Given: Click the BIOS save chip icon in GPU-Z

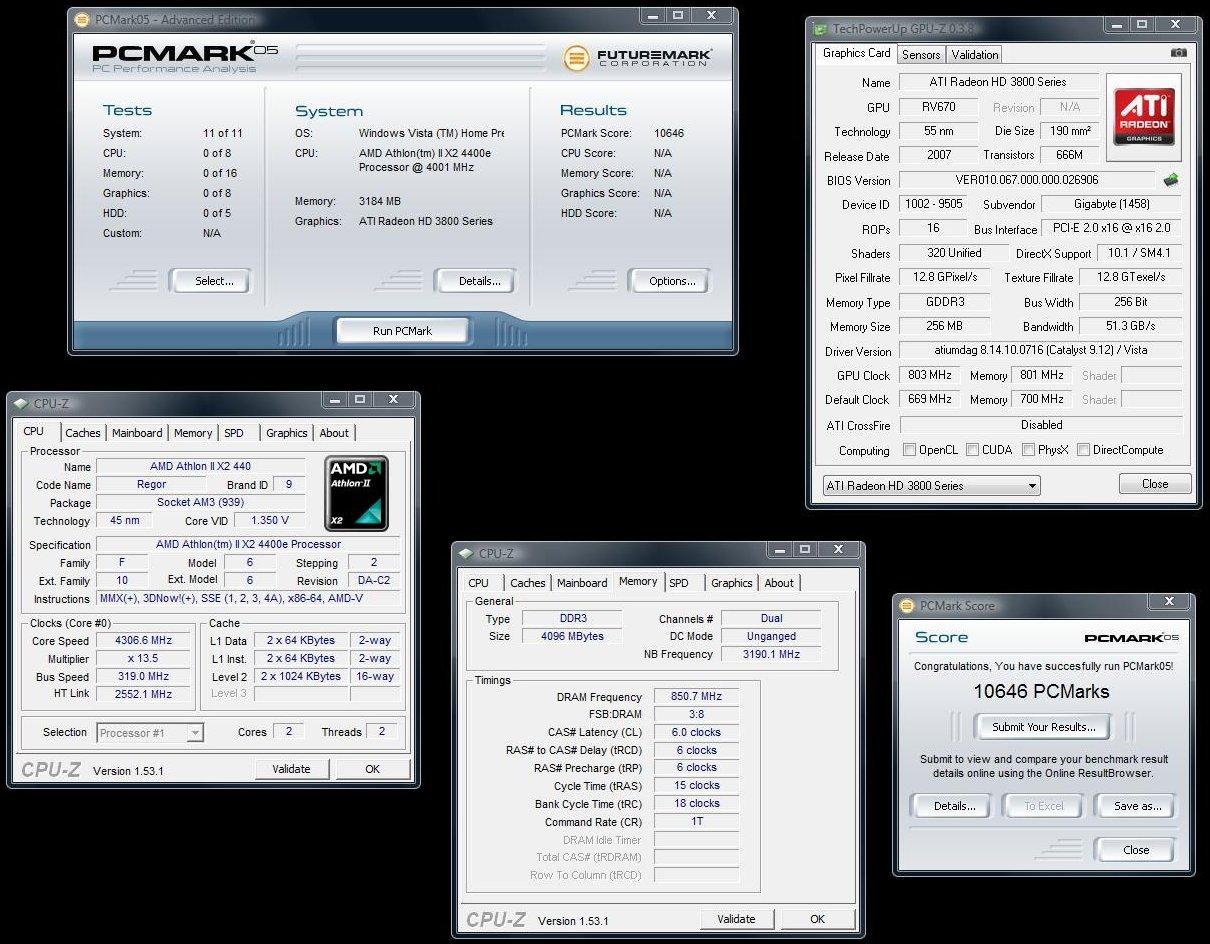Looking at the screenshot, I should pos(1170,180).
